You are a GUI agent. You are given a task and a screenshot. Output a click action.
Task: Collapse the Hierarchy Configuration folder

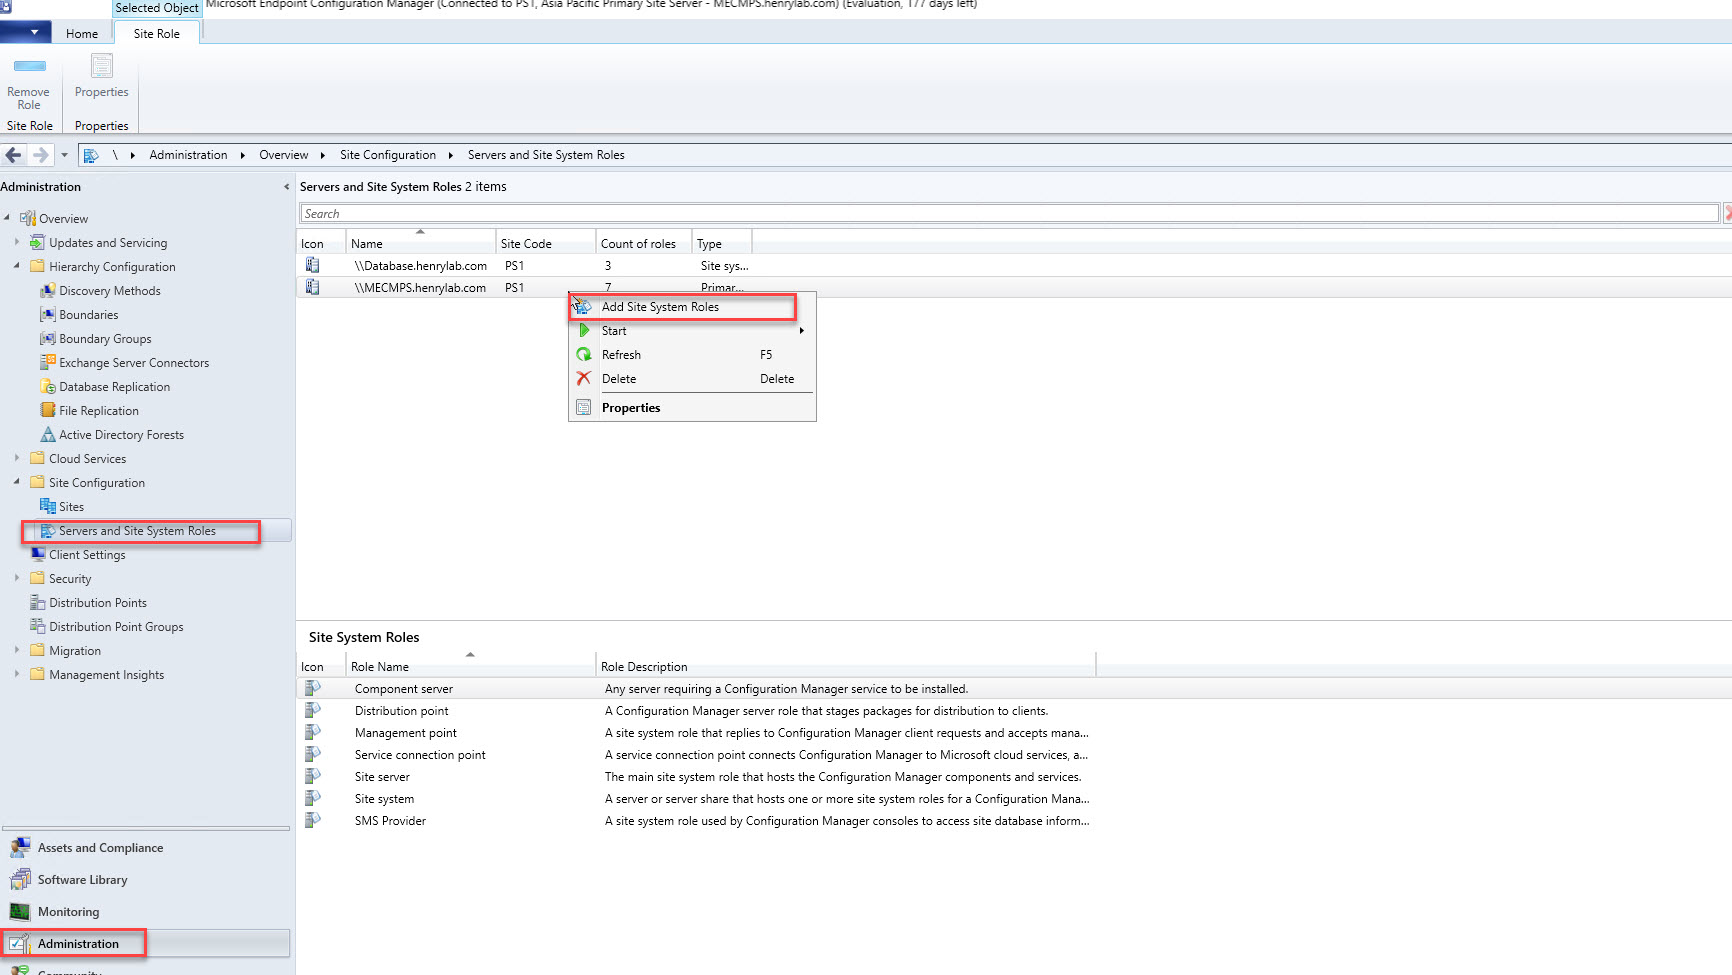tap(17, 266)
